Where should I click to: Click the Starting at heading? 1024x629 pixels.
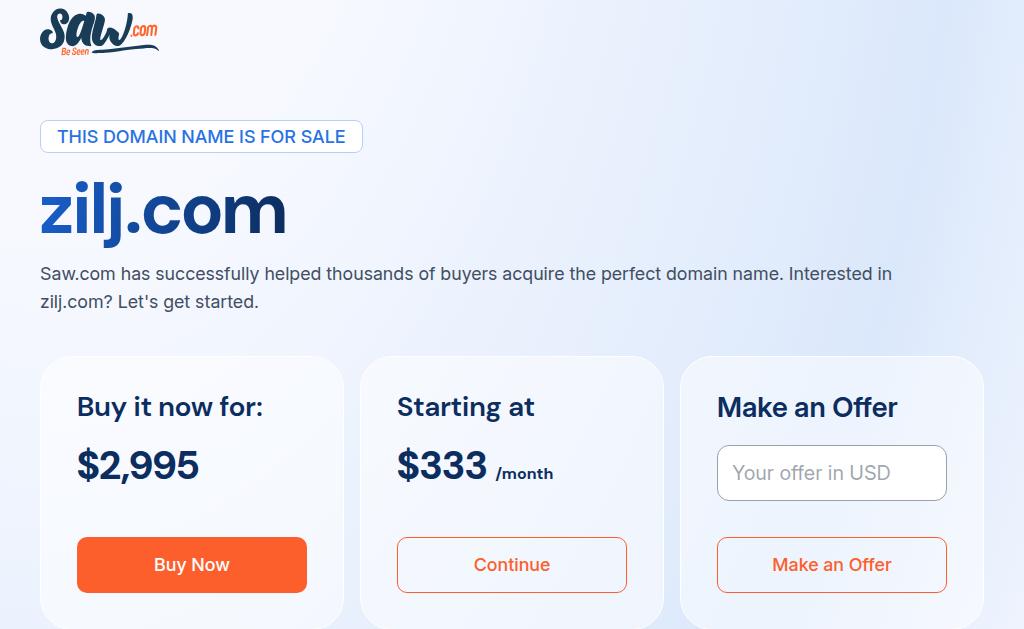coord(466,407)
